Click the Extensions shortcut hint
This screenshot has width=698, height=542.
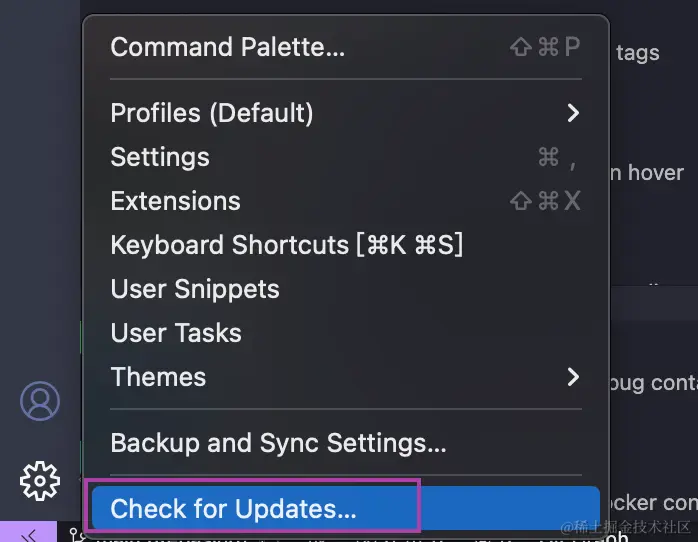click(545, 201)
